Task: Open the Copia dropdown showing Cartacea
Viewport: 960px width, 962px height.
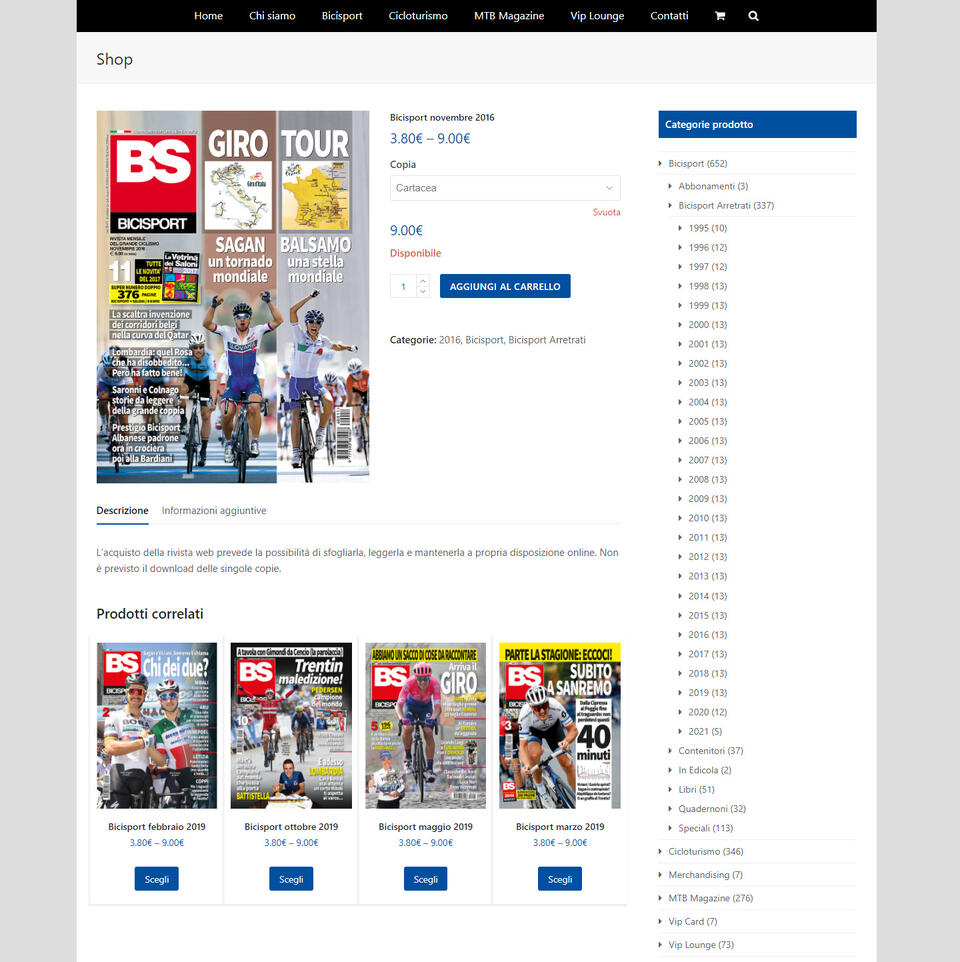Action: (x=505, y=188)
